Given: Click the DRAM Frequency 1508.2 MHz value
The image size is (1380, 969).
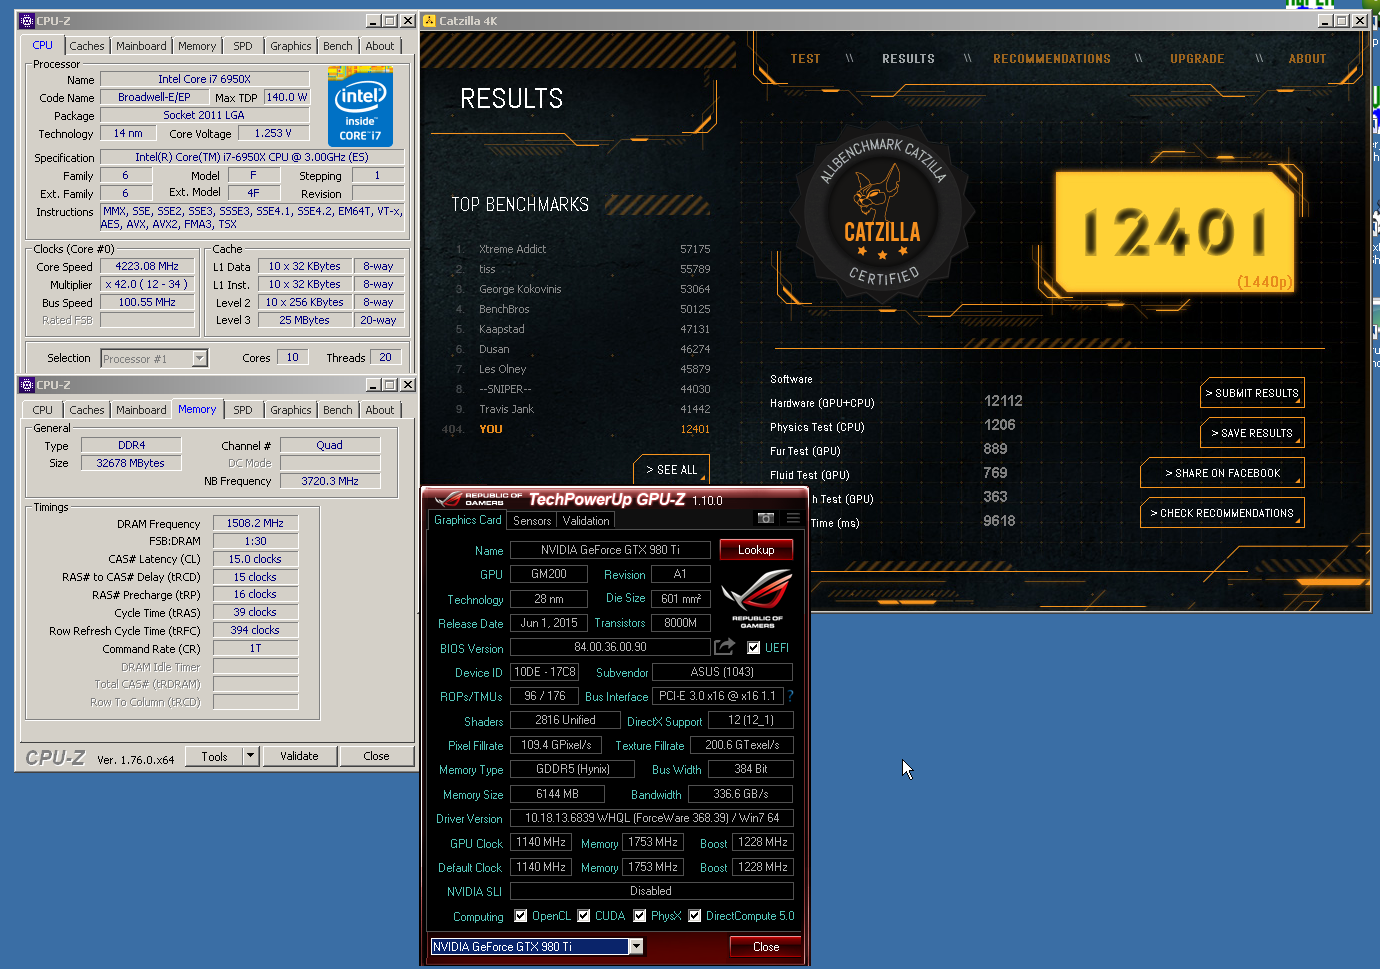Looking at the screenshot, I should pos(255,523).
